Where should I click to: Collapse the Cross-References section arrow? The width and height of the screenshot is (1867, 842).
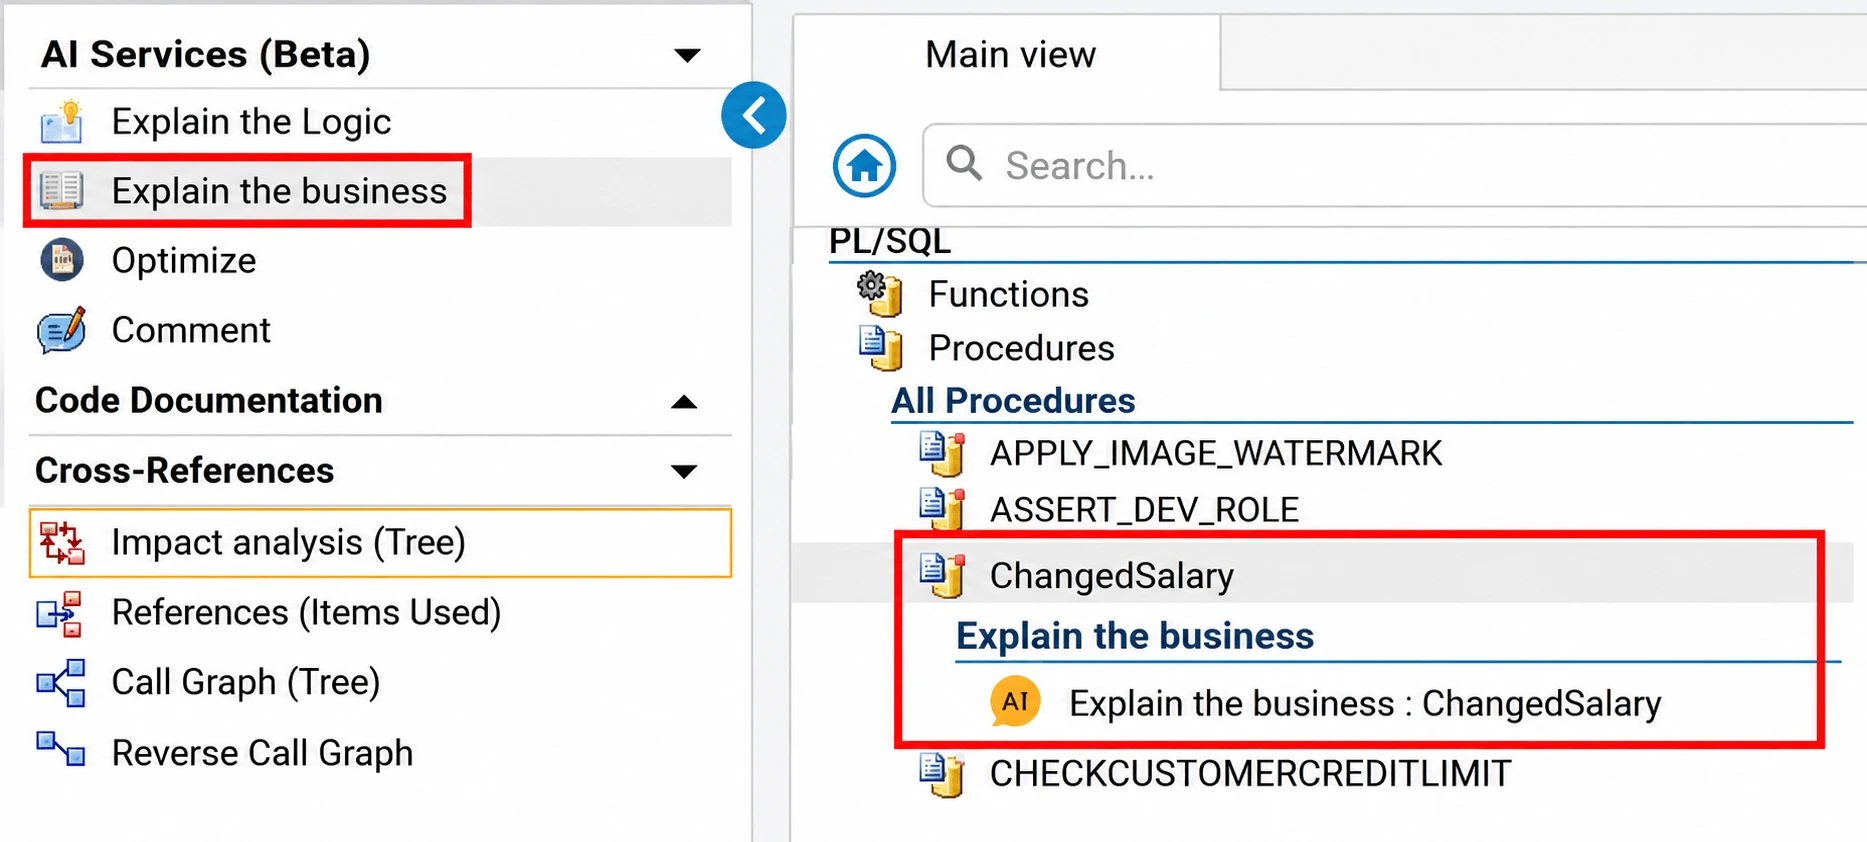[x=684, y=471]
